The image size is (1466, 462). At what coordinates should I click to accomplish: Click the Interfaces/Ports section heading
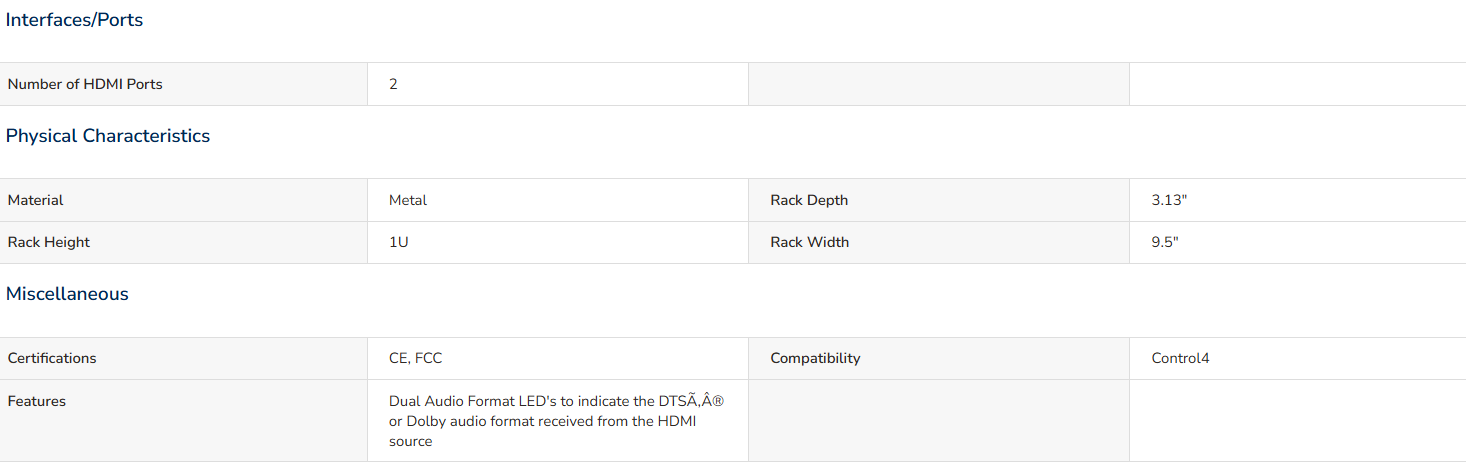(74, 20)
